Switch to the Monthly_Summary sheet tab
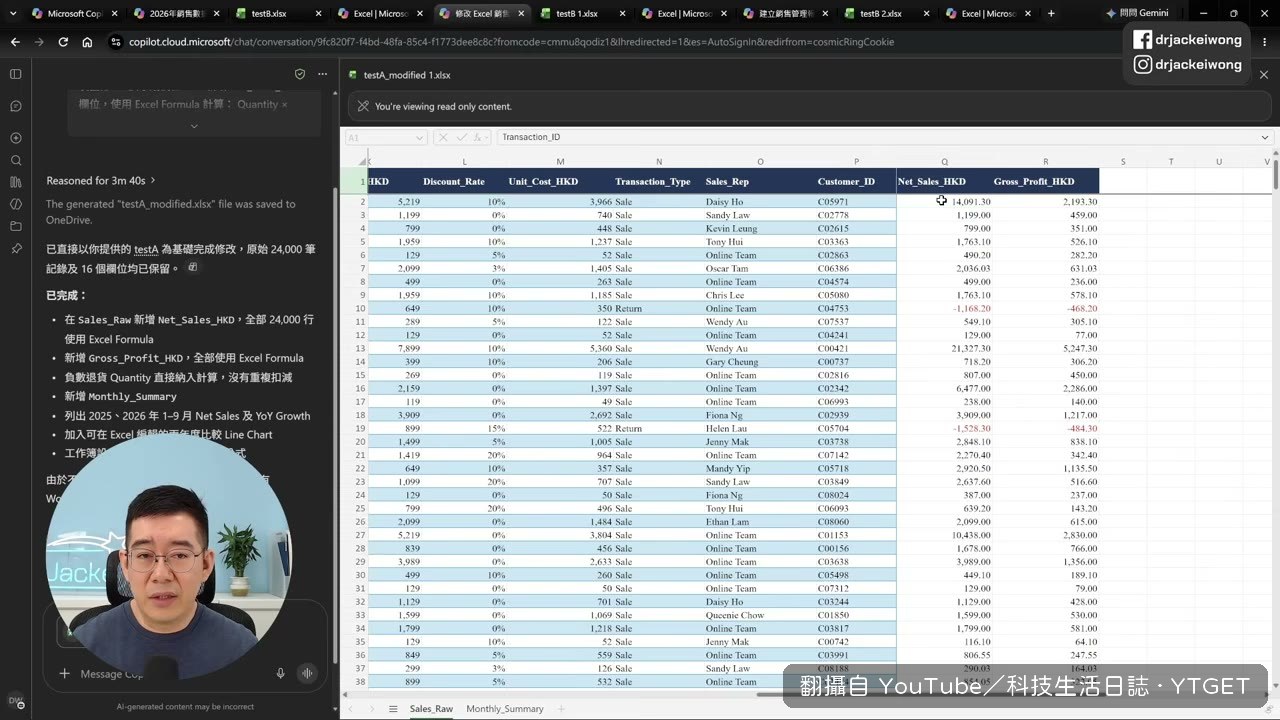The height and width of the screenshot is (720, 1280). (x=504, y=709)
